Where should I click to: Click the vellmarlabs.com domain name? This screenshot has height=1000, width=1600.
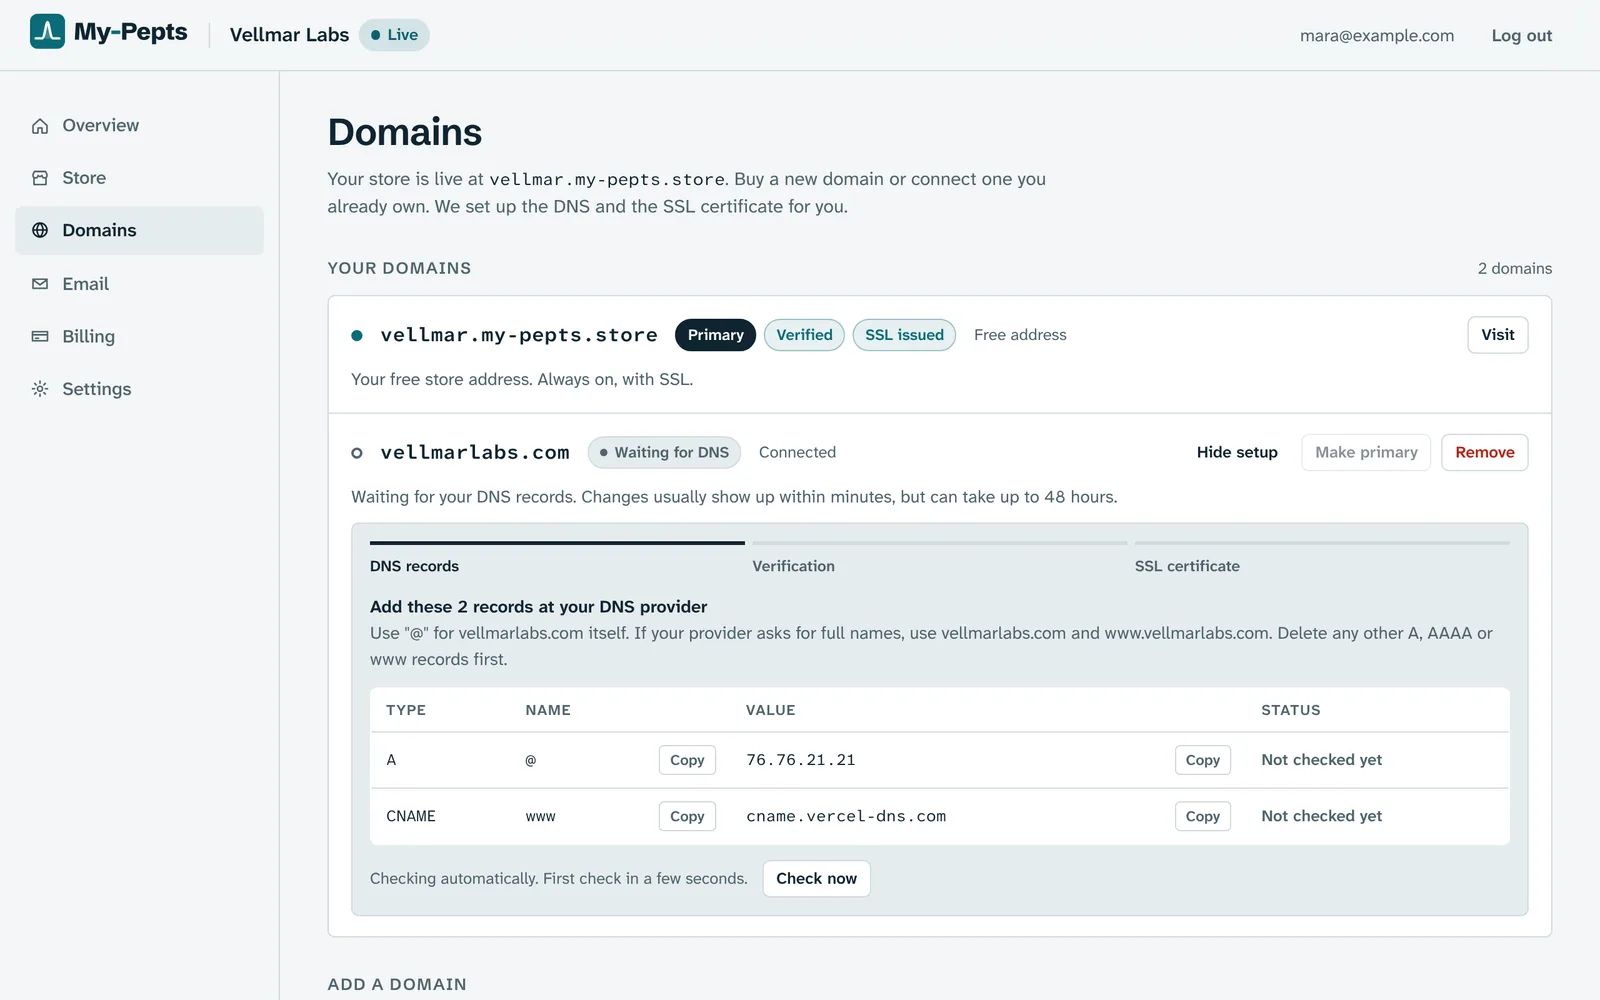[x=475, y=452]
